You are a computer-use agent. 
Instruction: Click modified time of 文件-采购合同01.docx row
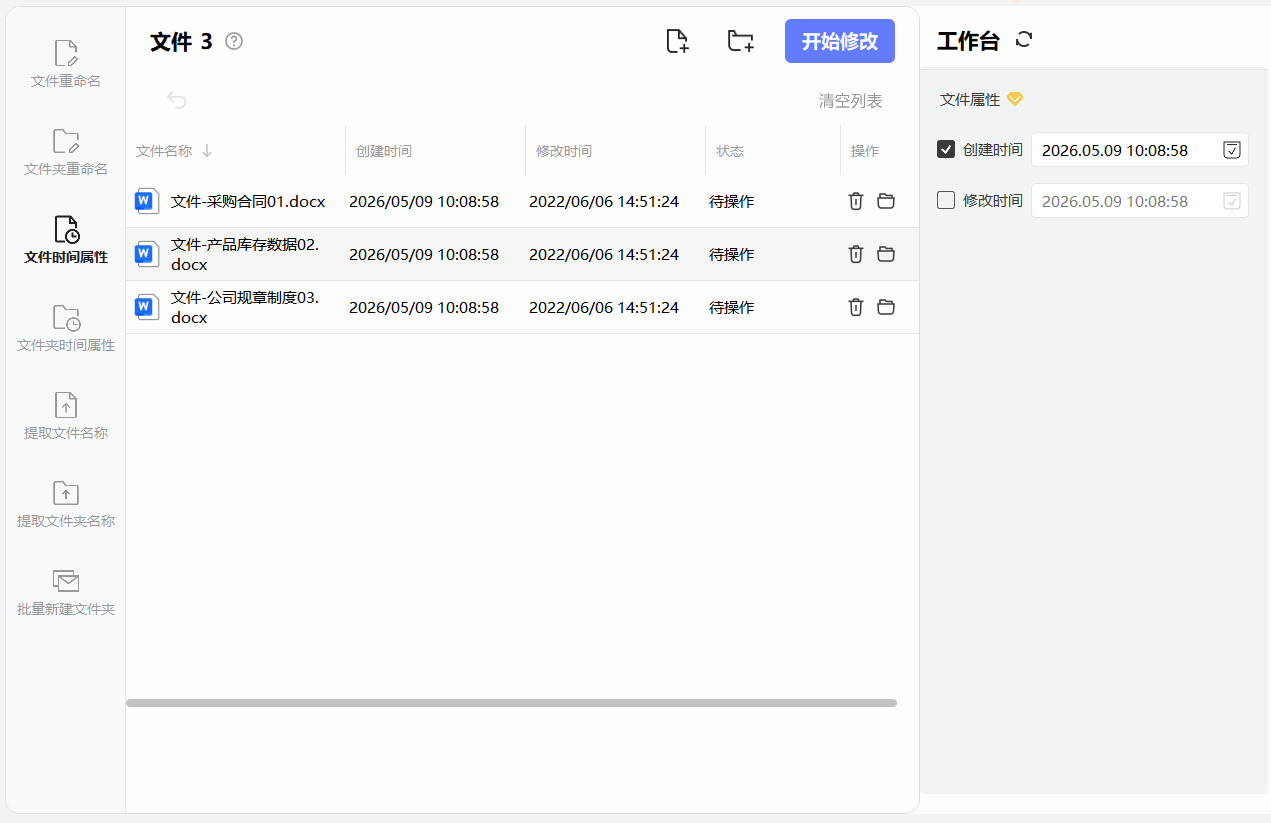point(604,201)
